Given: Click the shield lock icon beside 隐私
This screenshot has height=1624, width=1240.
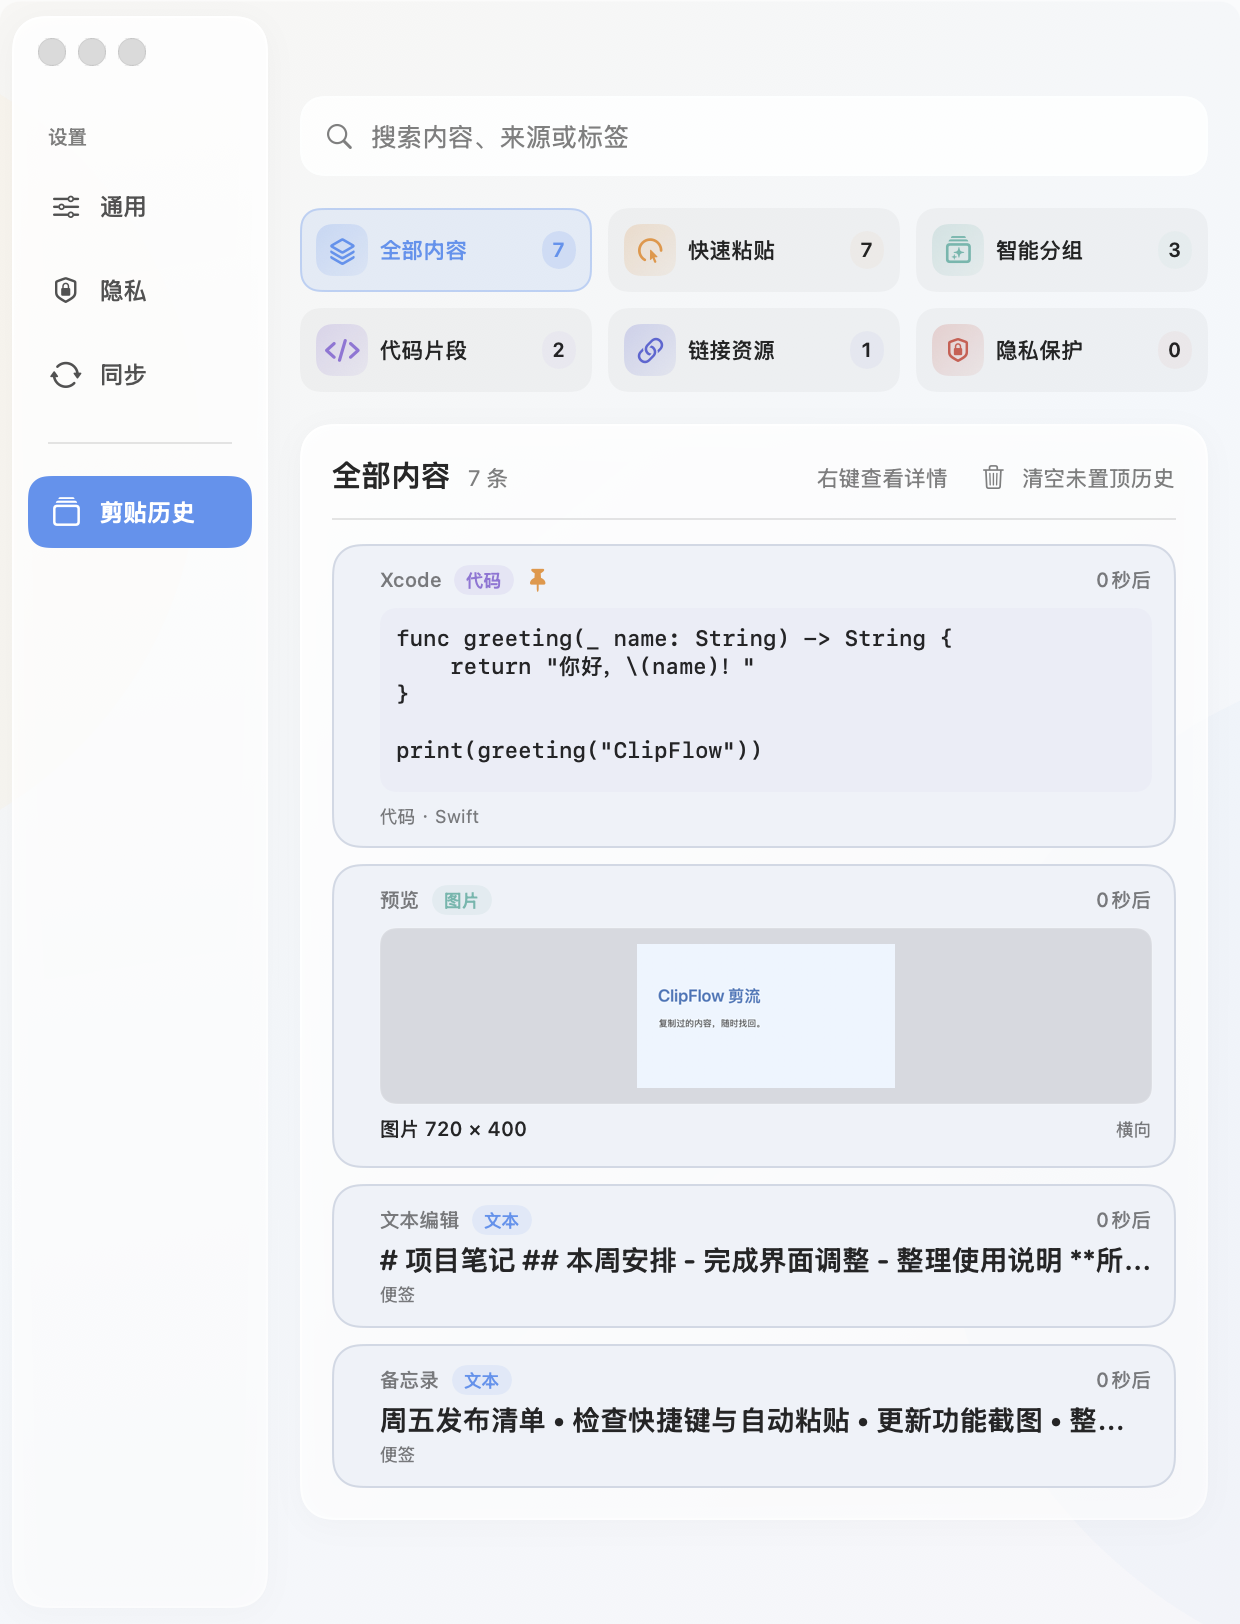Looking at the screenshot, I should pos(66,291).
